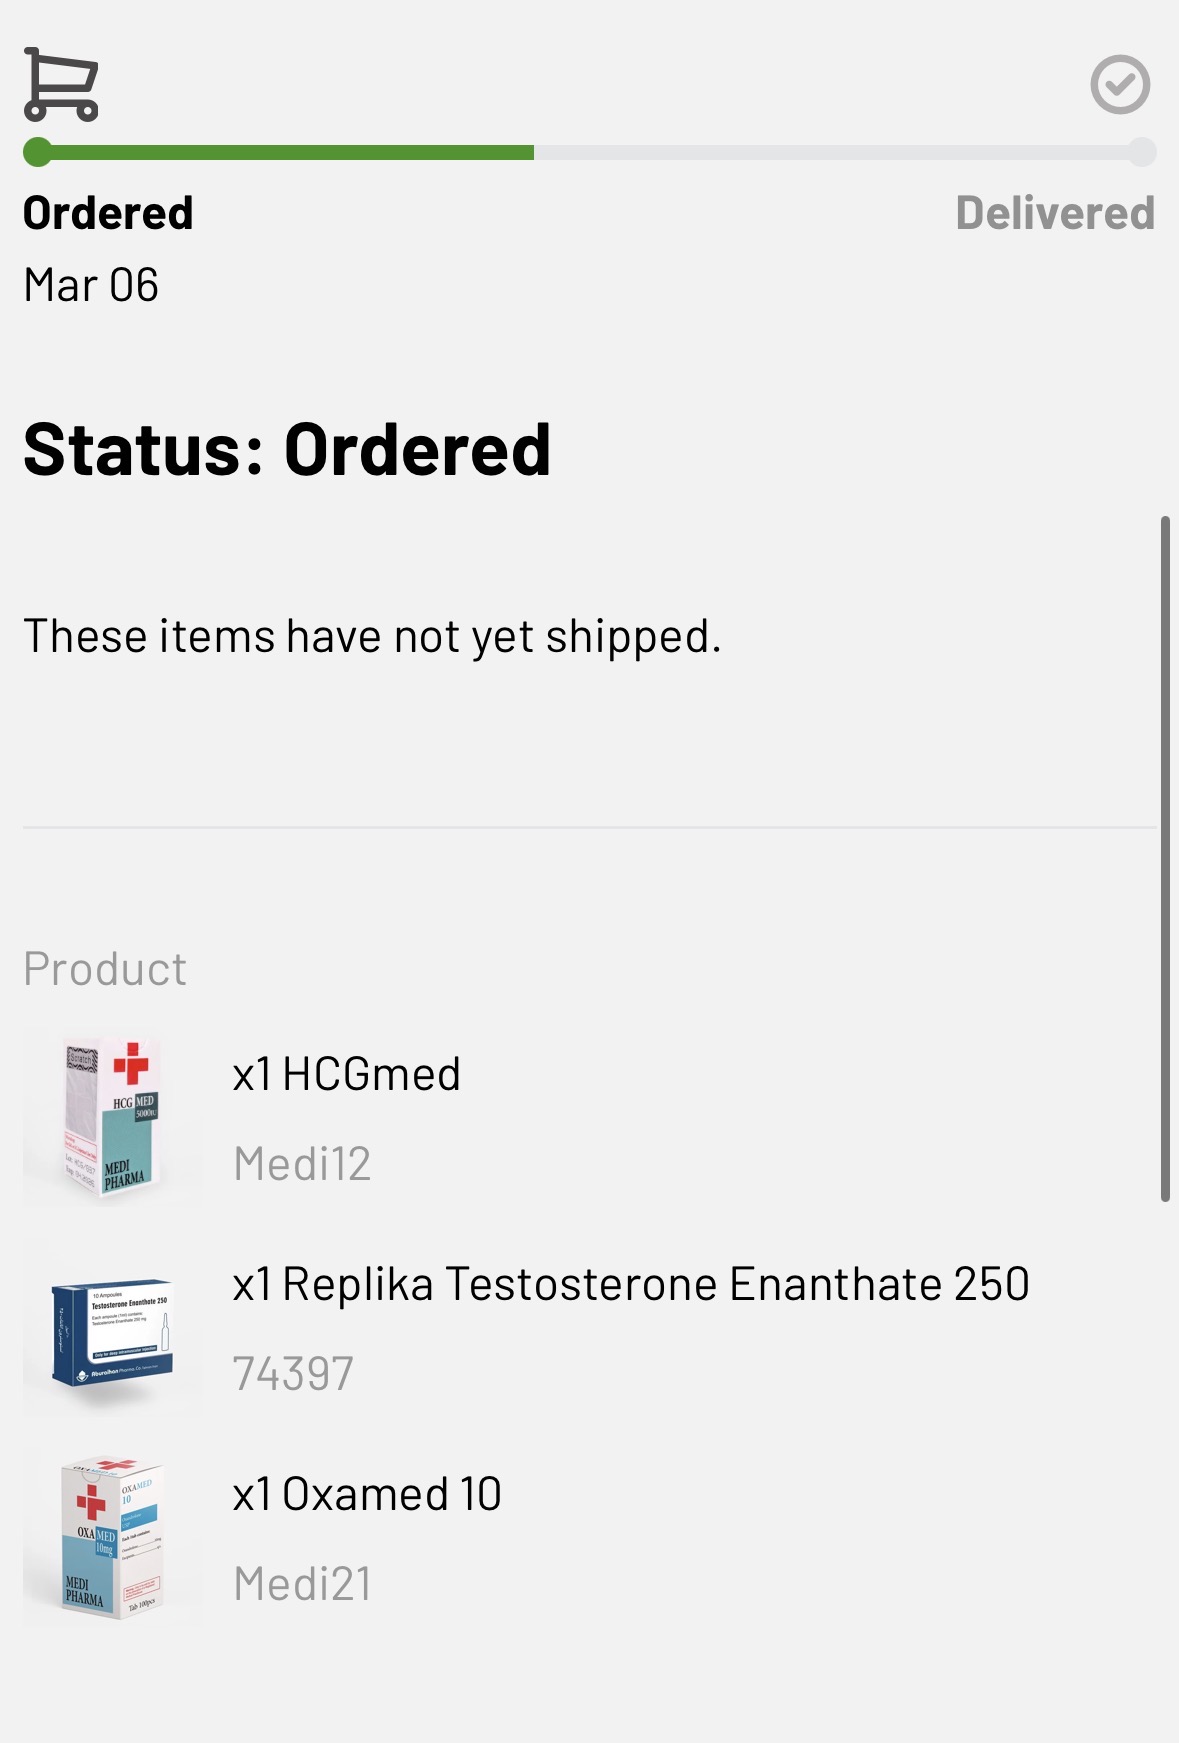Viewport: 1179px width, 1743px height.
Task: Click the Mar 06 order date
Action: pyautogui.click(x=91, y=286)
